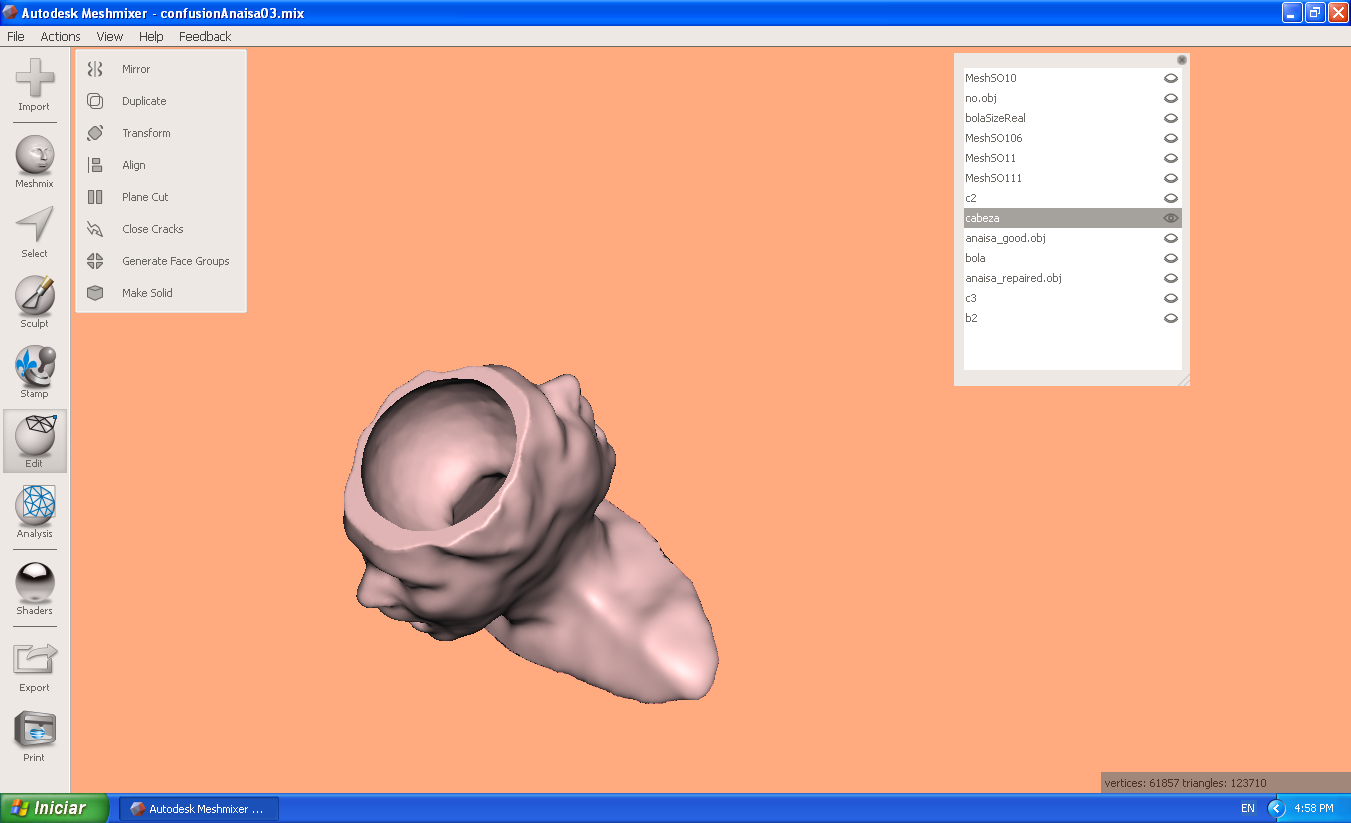The height and width of the screenshot is (823, 1351).
Task: Toggle visibility of b2 object
Action: tap(1171, 318)
